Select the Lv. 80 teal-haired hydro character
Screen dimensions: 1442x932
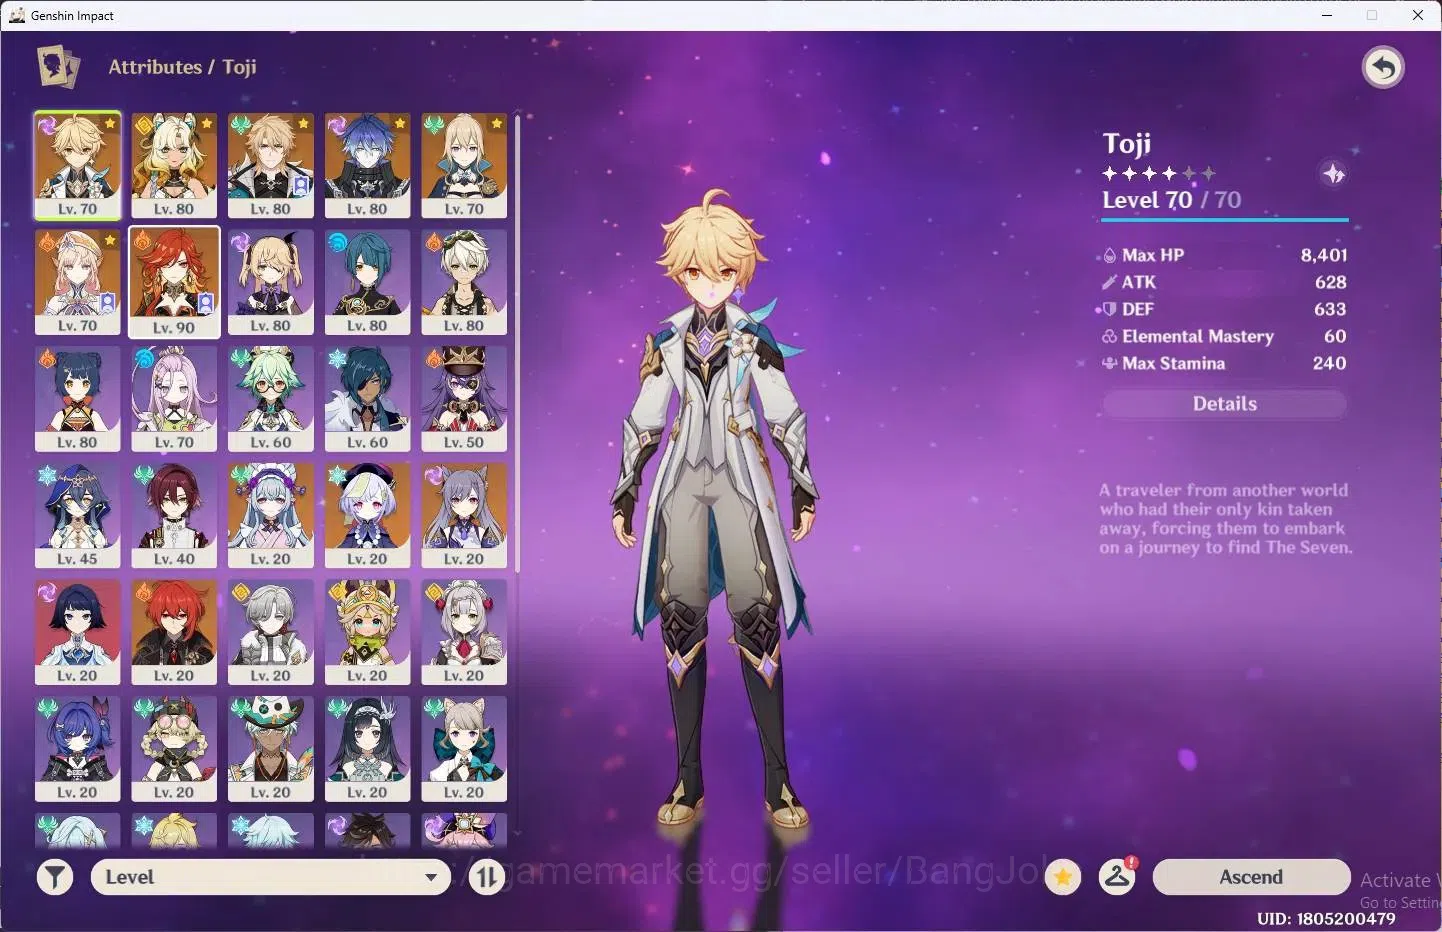(x=367, y=282)
